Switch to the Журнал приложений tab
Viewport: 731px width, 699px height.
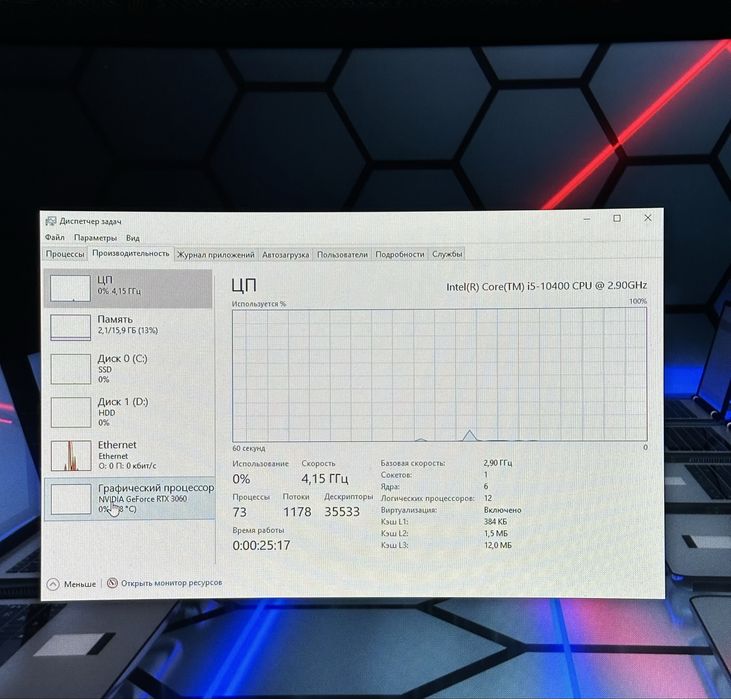[215, 255]
